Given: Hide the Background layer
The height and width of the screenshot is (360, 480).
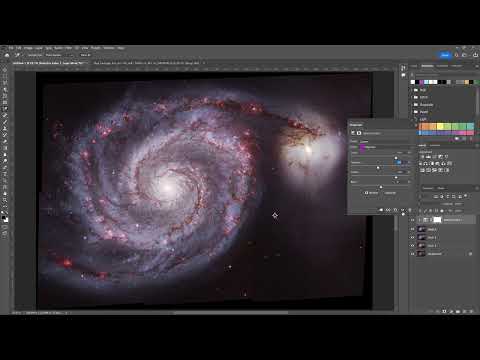Looking at the screenshot, I should point(413,254).
